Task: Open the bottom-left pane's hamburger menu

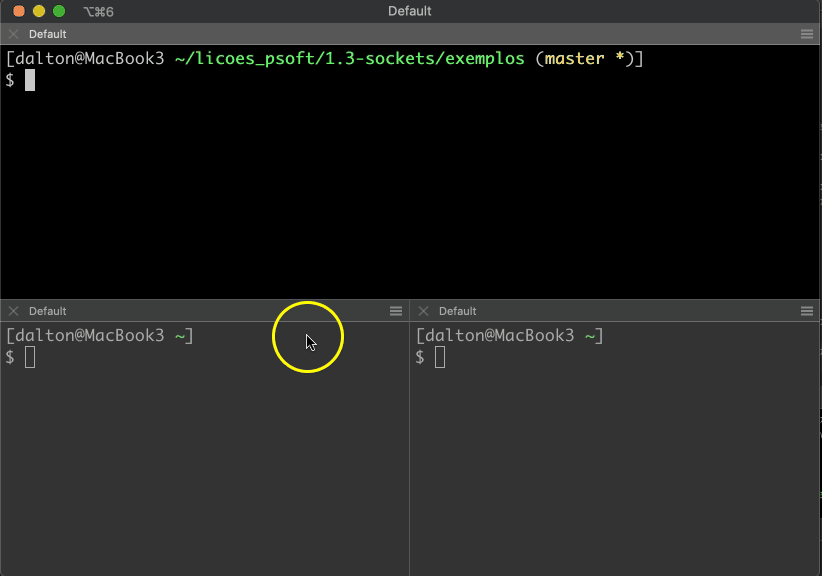Action: [x=396, y=311]
